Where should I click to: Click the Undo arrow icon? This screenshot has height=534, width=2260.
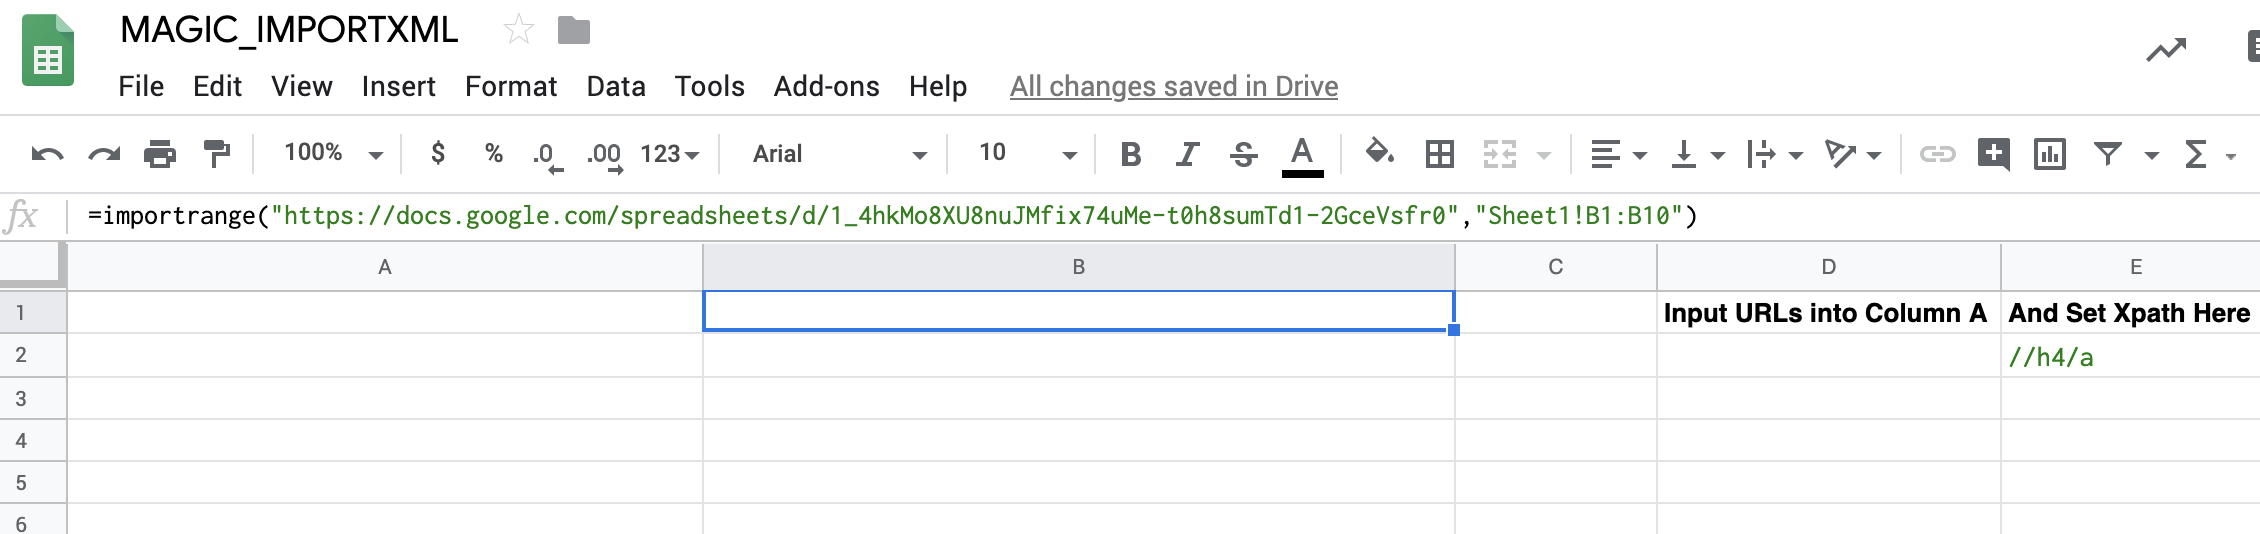pos(47,154)
